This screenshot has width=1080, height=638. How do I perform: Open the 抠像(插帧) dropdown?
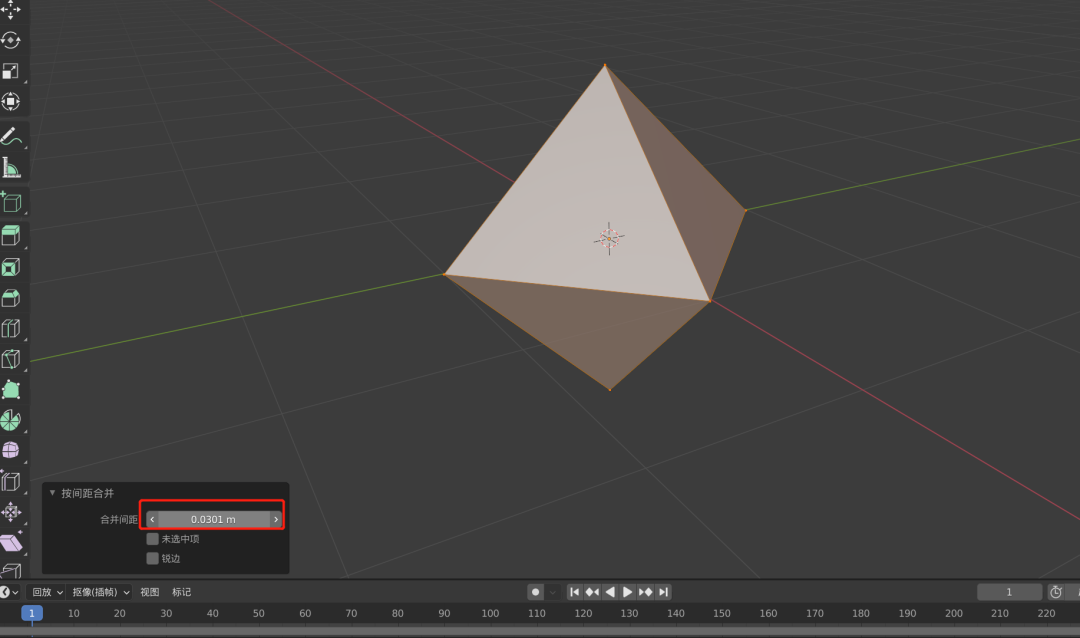pos(101,592)
